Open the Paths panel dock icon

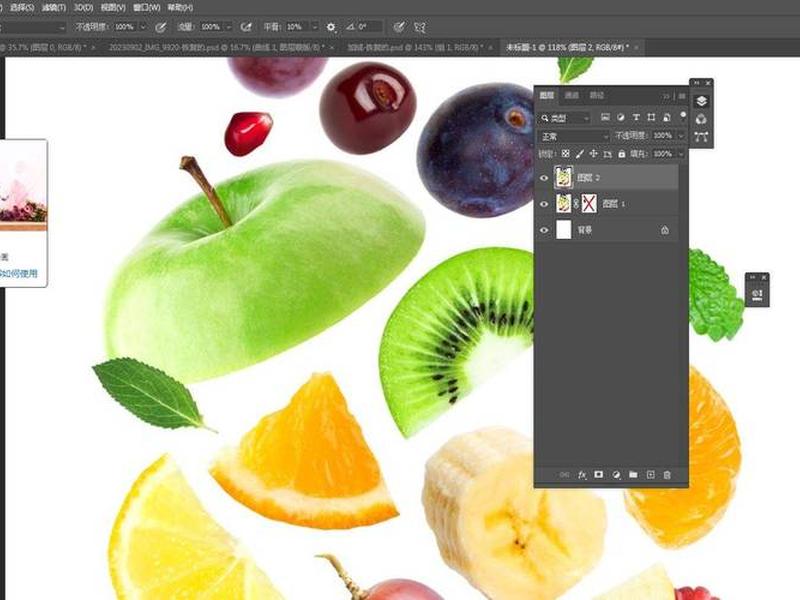(x=702, y=137)
